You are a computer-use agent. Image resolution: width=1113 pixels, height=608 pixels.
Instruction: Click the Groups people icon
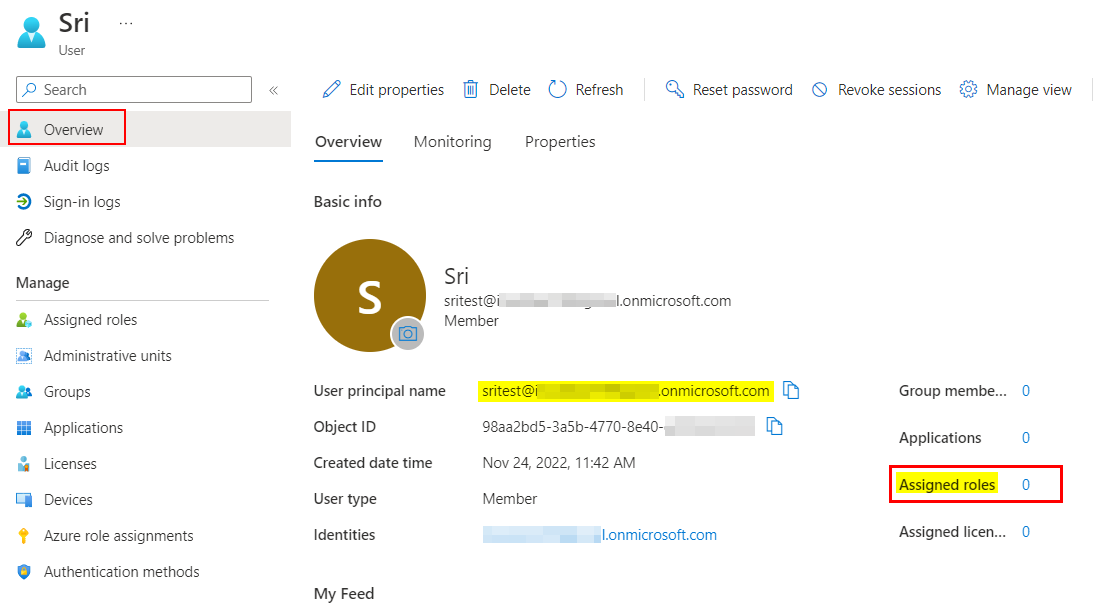[x=24, y=392]
